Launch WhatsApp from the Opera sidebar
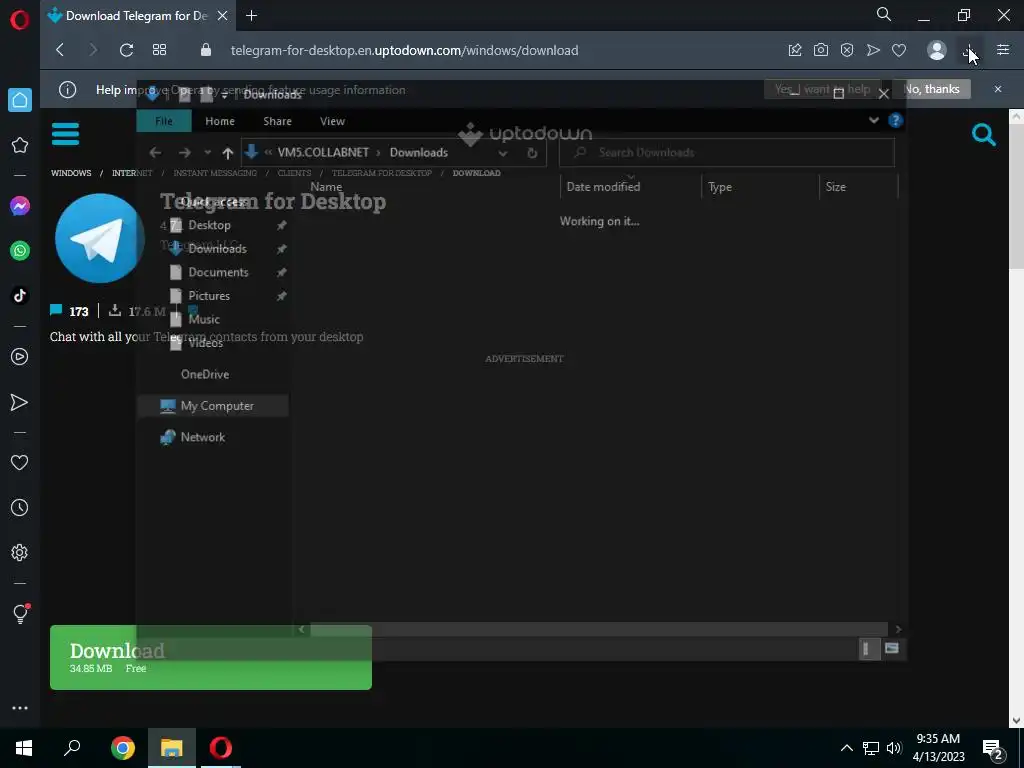 tap(20, 251)
